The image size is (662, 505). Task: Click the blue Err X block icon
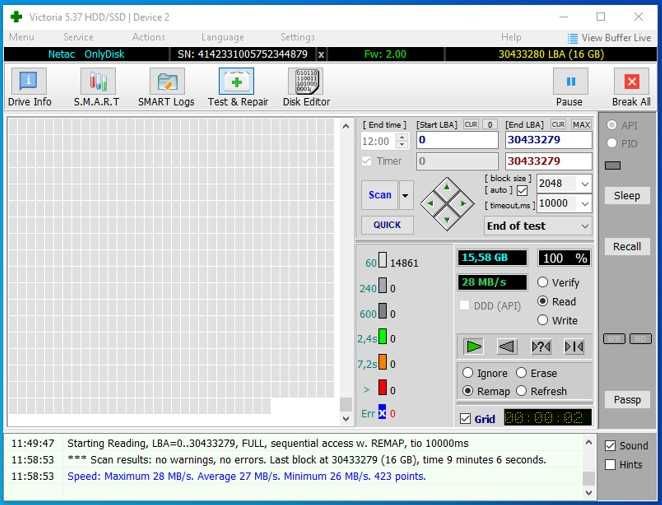382,412
